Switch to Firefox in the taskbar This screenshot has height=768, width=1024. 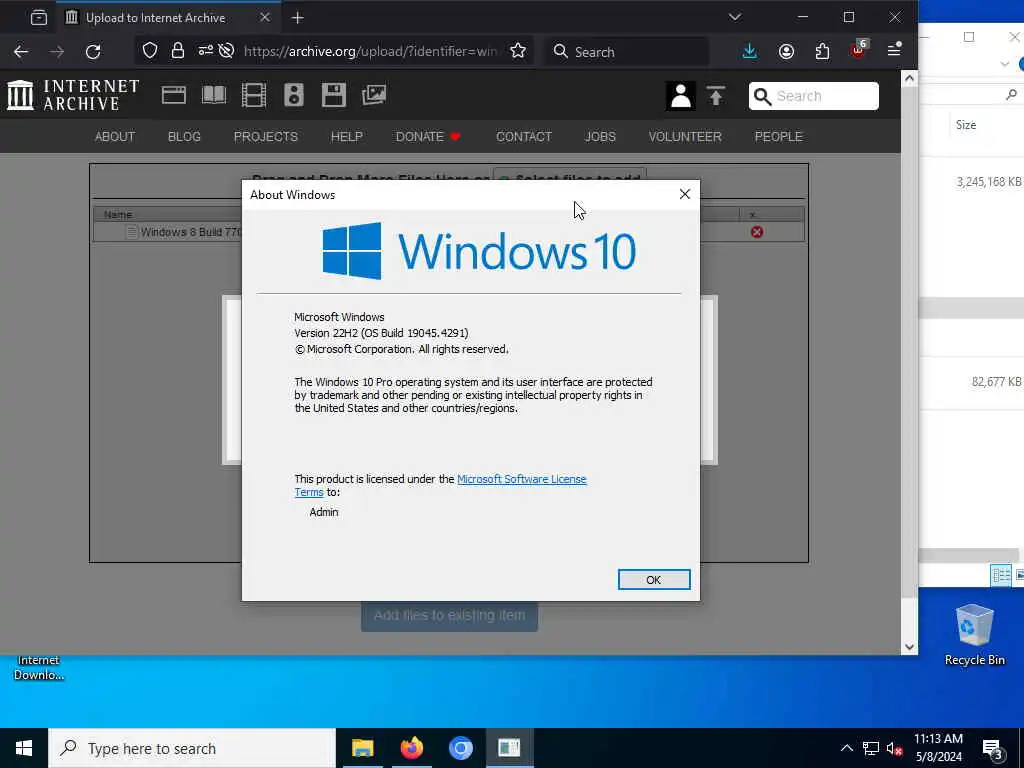click(x=411, y=748)
